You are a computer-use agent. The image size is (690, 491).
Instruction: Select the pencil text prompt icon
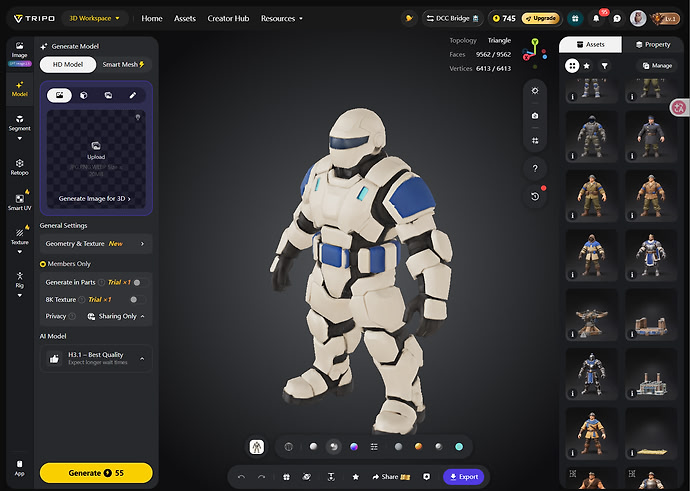132,95
